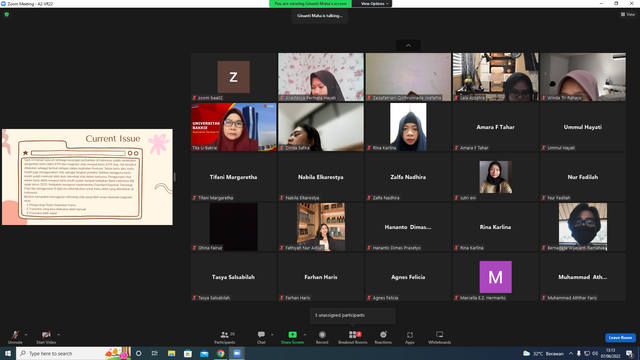Image resolution: width=640 pixels, height=360 pixels.
Task: Select the Ghina Fairuz tile
Action: click(x=233, y=227)
